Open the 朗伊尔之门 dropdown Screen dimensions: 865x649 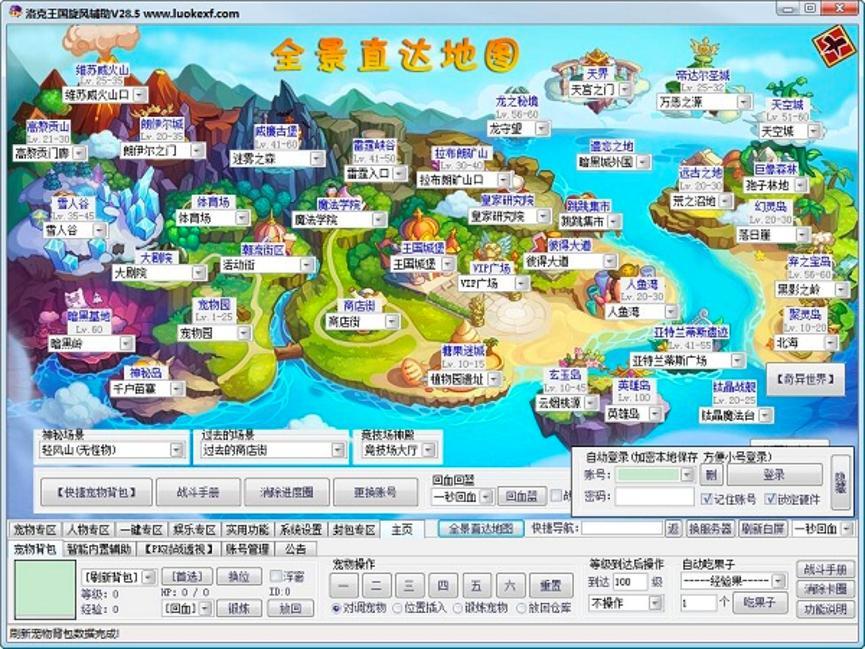click(198, 150)
